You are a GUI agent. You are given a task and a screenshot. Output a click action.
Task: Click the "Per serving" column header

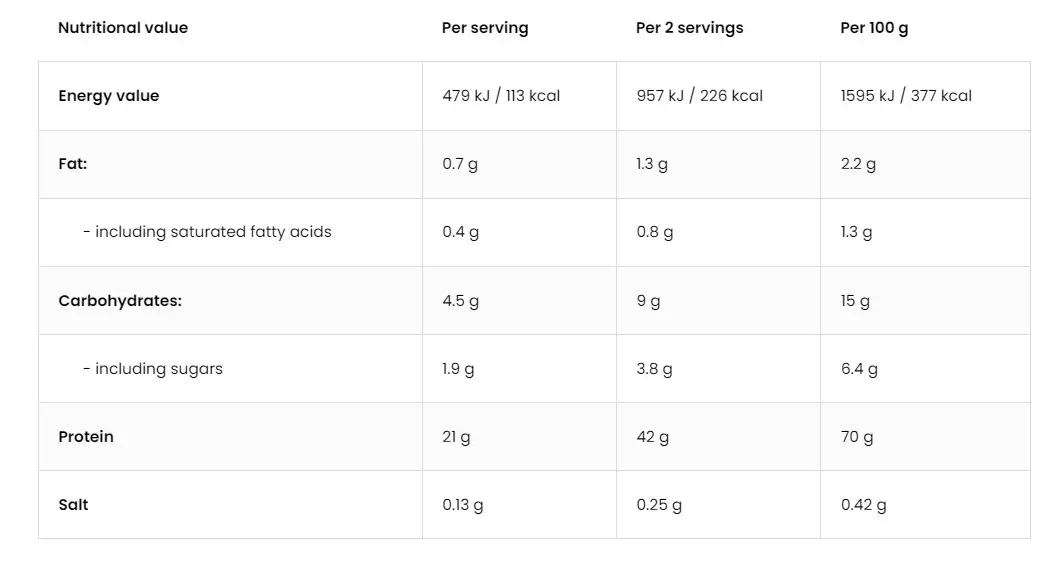485,28
